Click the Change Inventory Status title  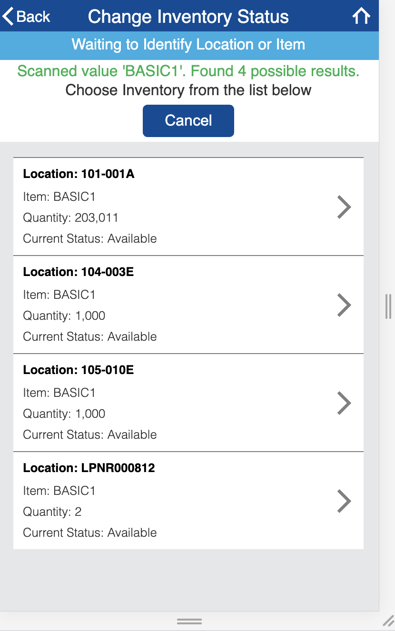tap(188, 17)
